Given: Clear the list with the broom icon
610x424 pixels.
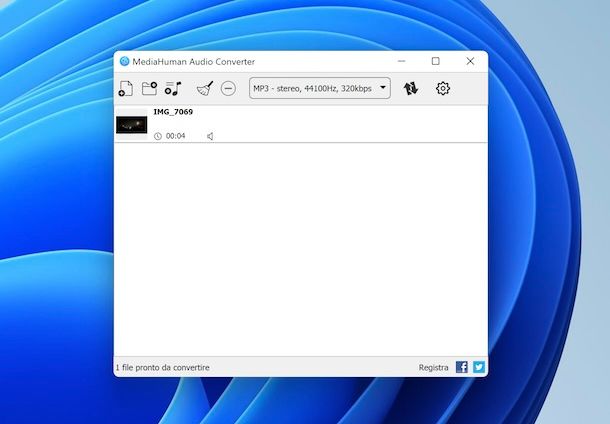Looking at the screenshot, I should (205, 88).
